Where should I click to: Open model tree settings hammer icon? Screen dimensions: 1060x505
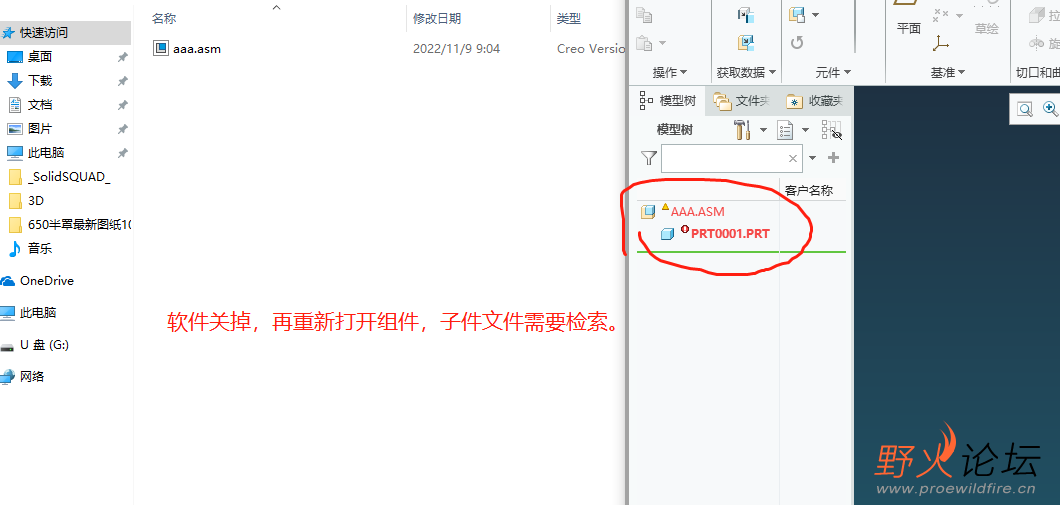pos(742,130)
